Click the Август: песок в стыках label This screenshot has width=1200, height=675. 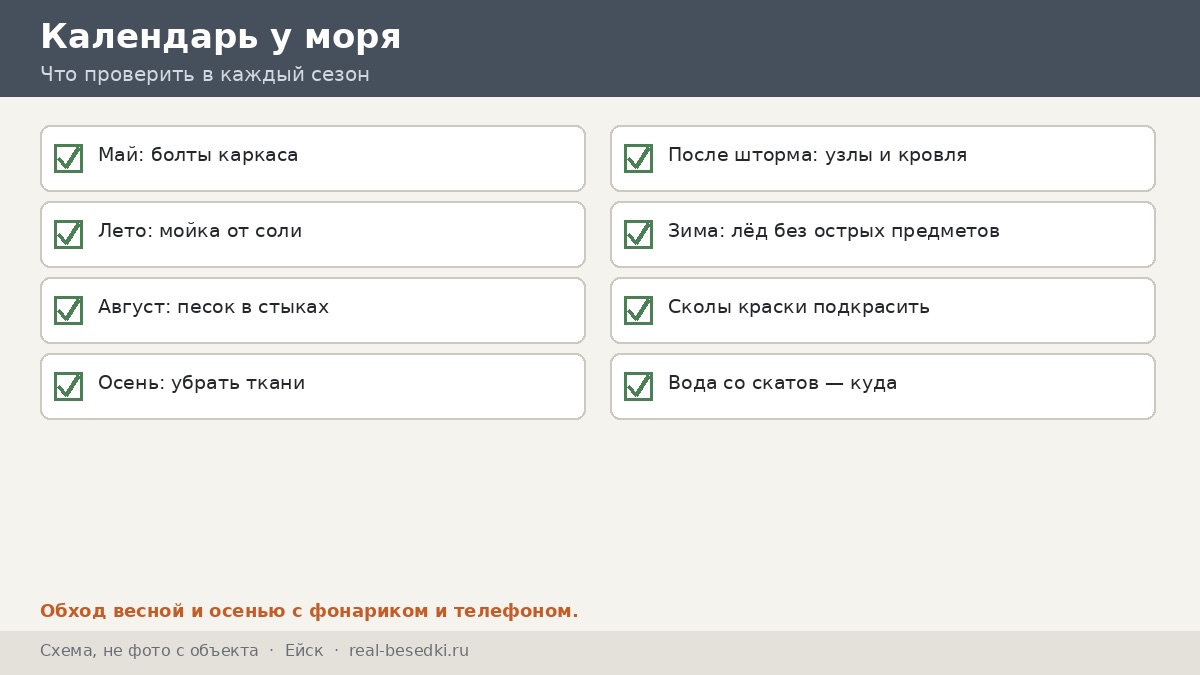[x=213, y=307]
